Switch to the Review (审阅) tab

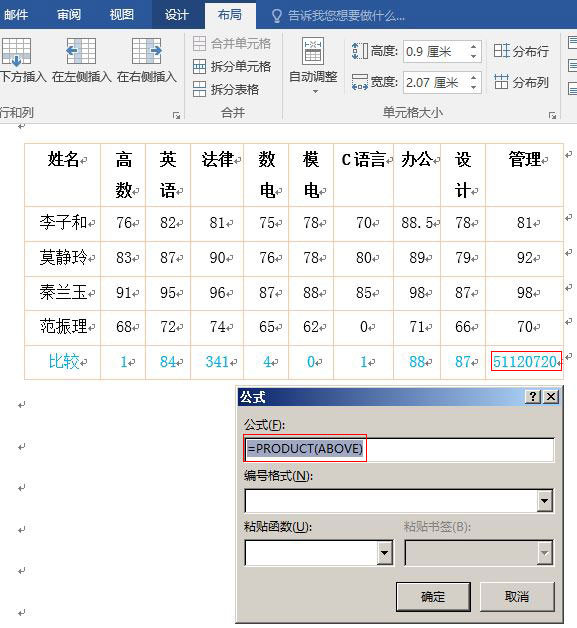click(x=68, y=15)
